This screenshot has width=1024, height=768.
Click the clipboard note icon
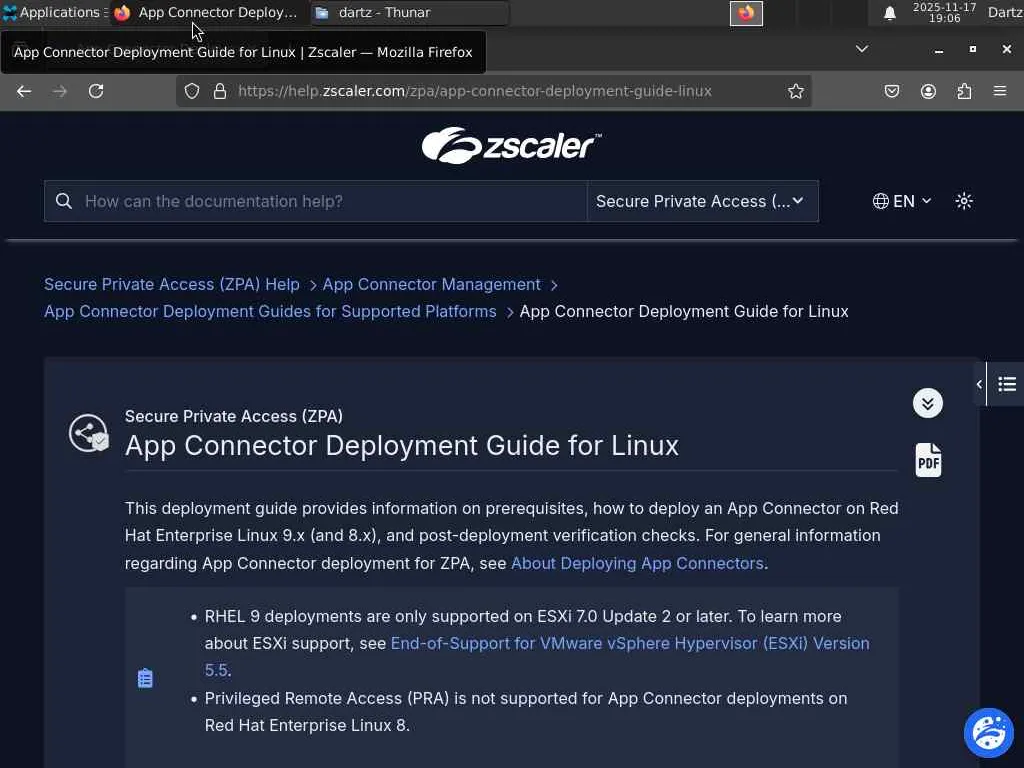145,679
